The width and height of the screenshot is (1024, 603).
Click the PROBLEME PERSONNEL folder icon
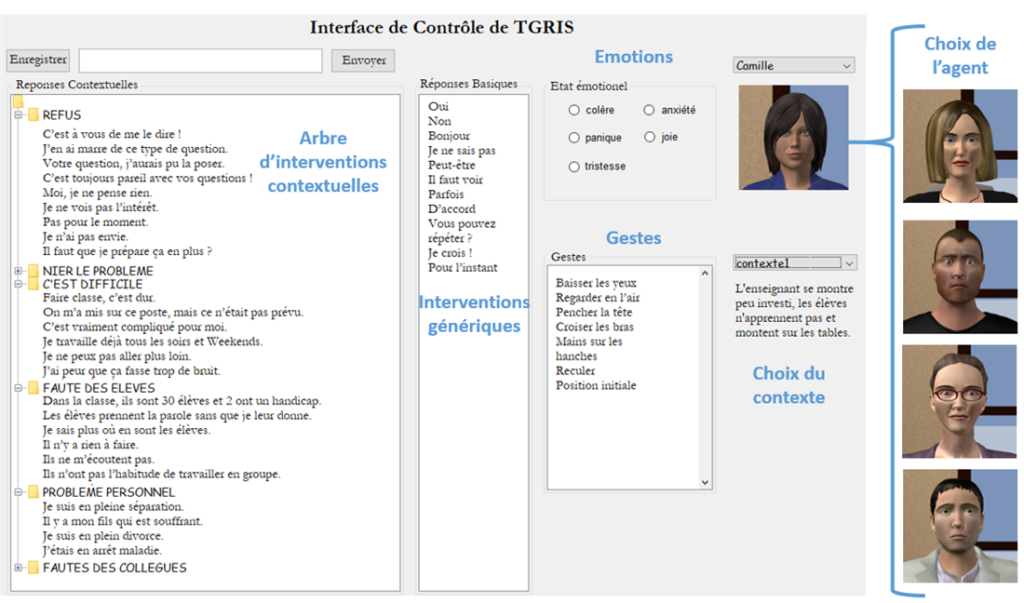(x=33, y=492)
